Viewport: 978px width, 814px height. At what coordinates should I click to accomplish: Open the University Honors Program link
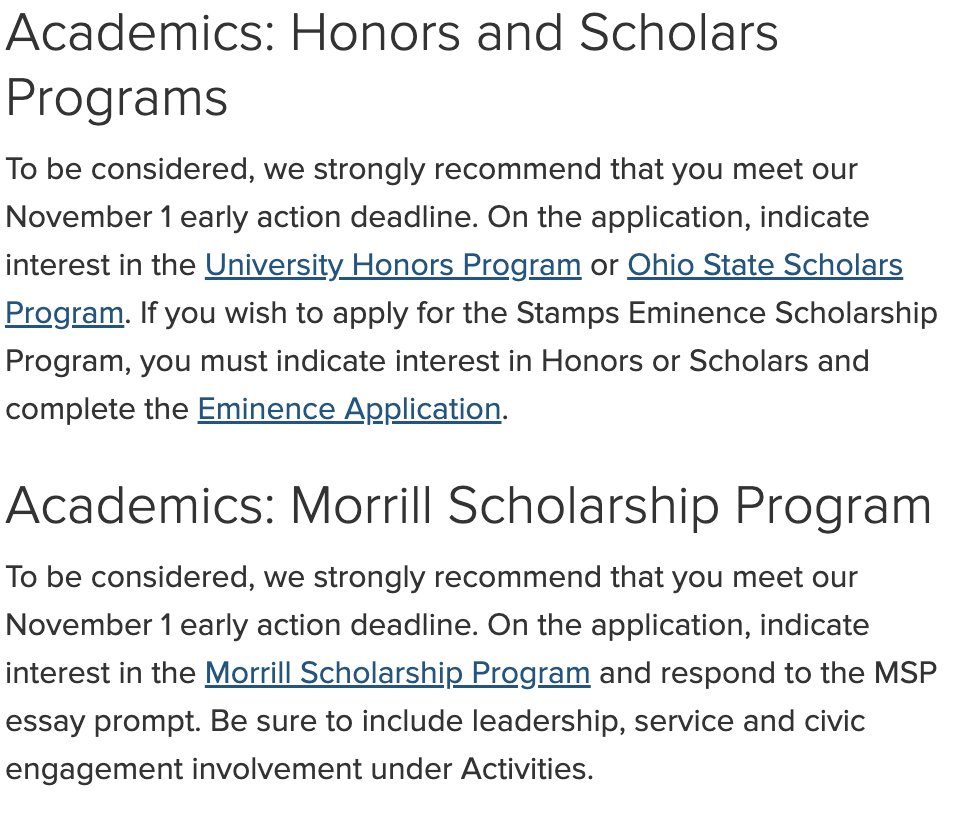pyautogui.click(x=393, y=265)
